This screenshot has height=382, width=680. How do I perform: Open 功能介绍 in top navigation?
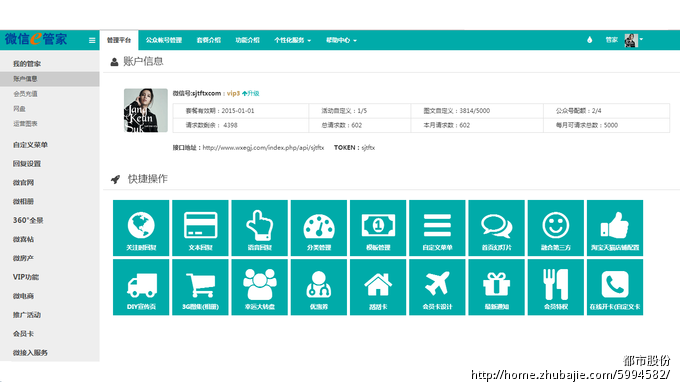247,40
